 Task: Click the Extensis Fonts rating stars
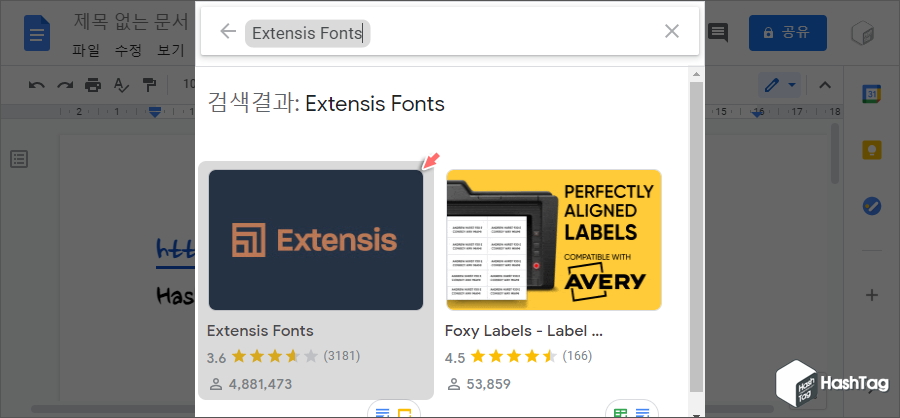(x=275, y=357)
